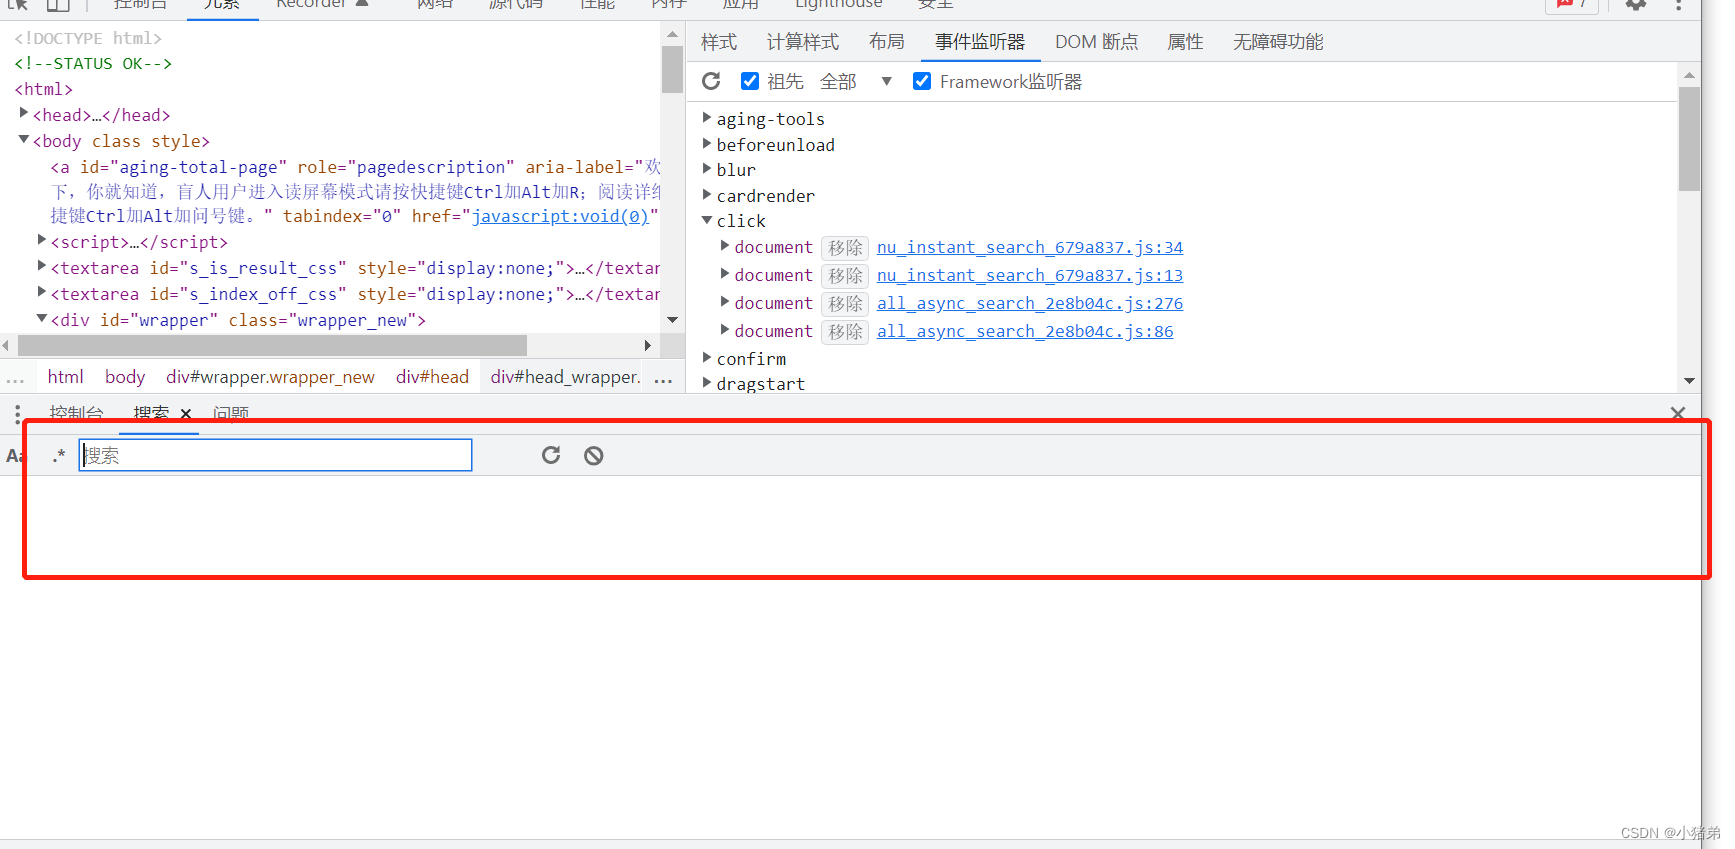This screenshot has height=849, width=1735.
Task: Select the 事件监听器 tab
Action: 980,42
